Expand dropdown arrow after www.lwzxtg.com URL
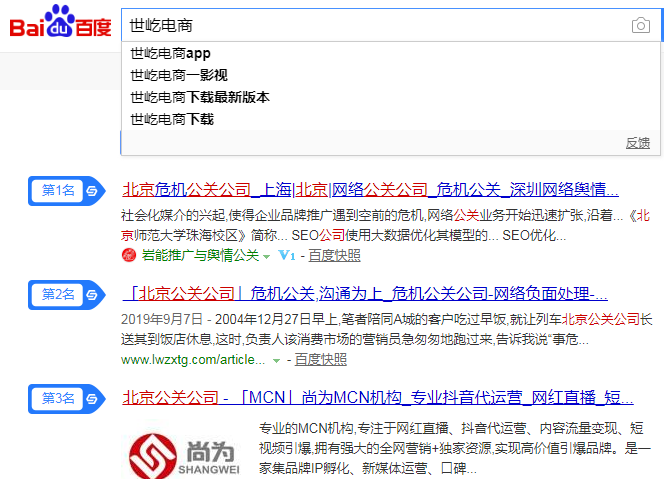 (277, 361)
